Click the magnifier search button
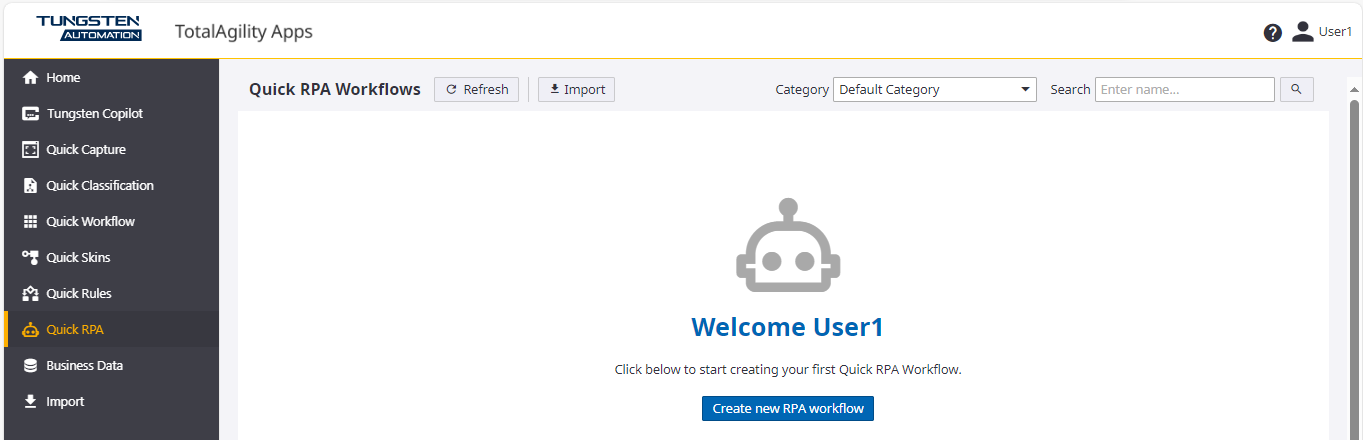1363x440 pixels. pos(1296,90)
